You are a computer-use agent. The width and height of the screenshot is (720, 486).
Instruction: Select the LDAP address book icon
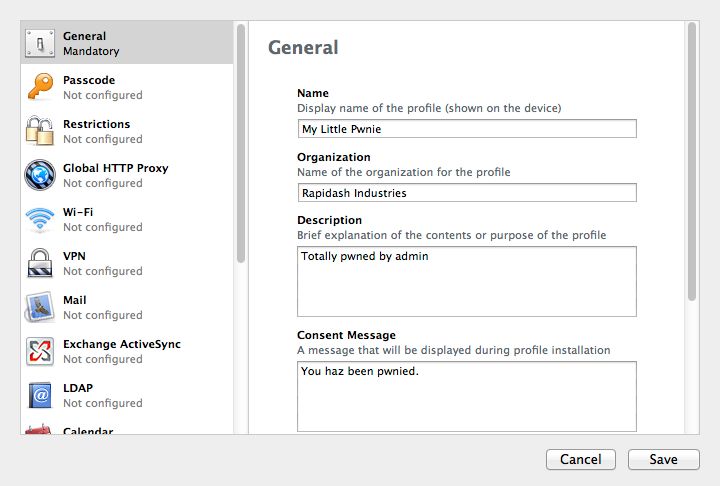point(40,395)
